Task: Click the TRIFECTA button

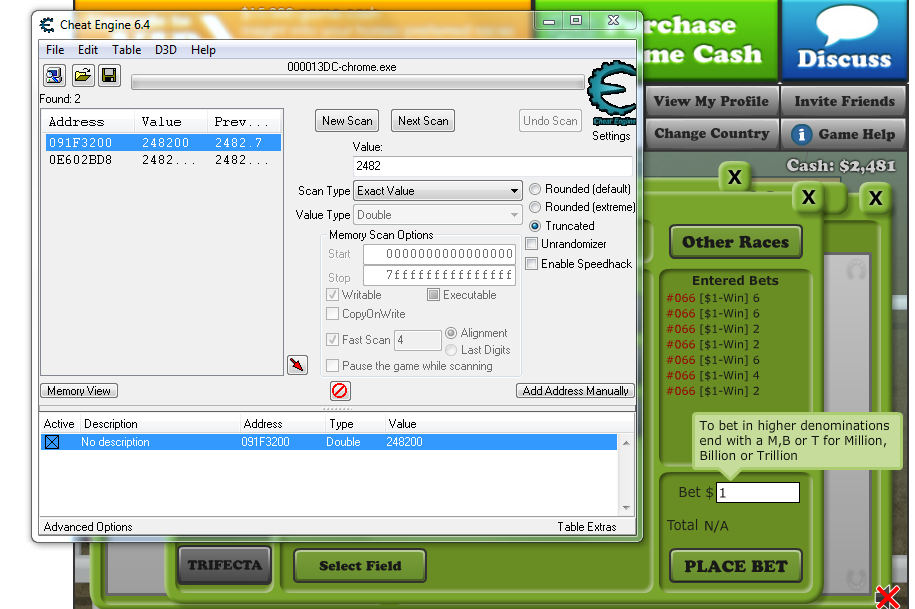Action: point(225,565)
